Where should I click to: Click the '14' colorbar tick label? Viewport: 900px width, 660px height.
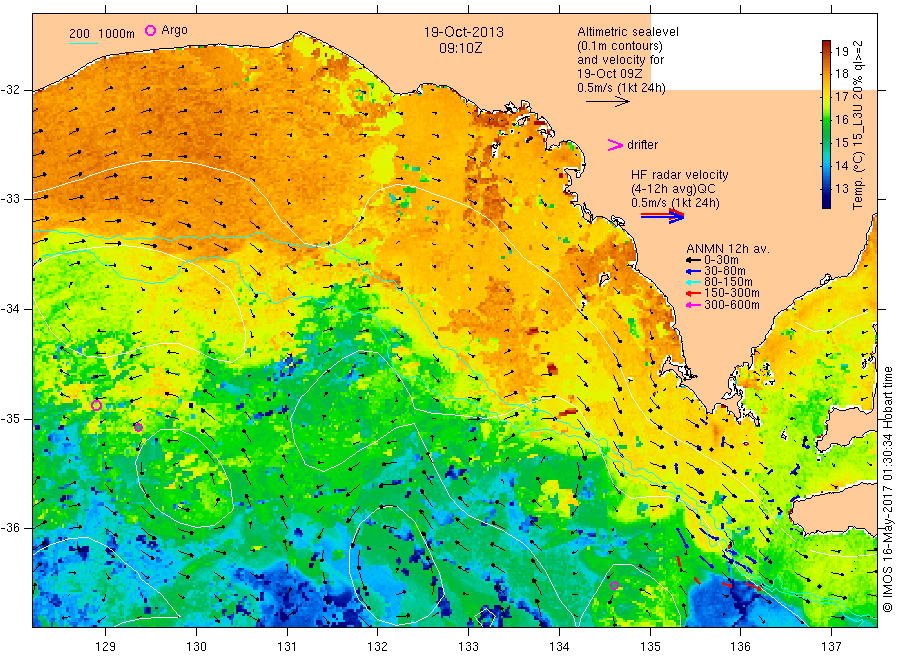point(841,165)
